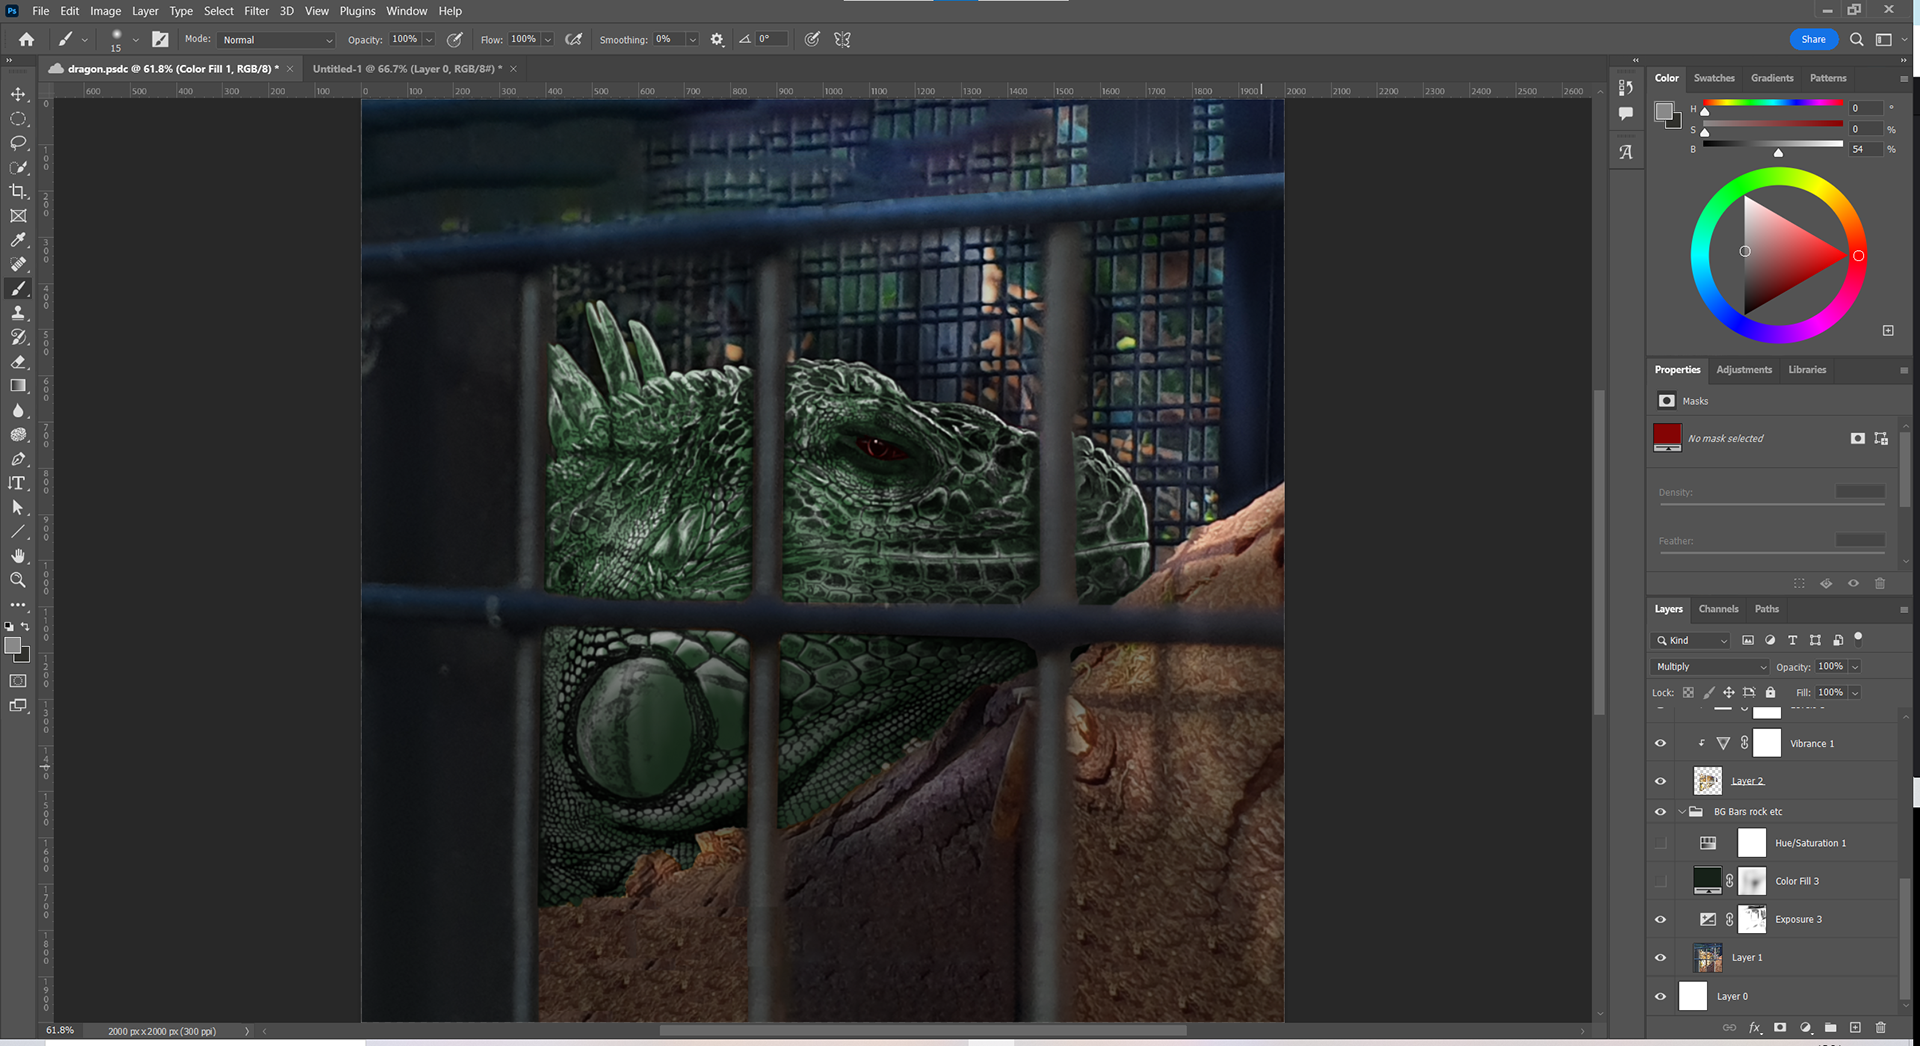Click the Share button
1920x1046 pixels.
1813,40
